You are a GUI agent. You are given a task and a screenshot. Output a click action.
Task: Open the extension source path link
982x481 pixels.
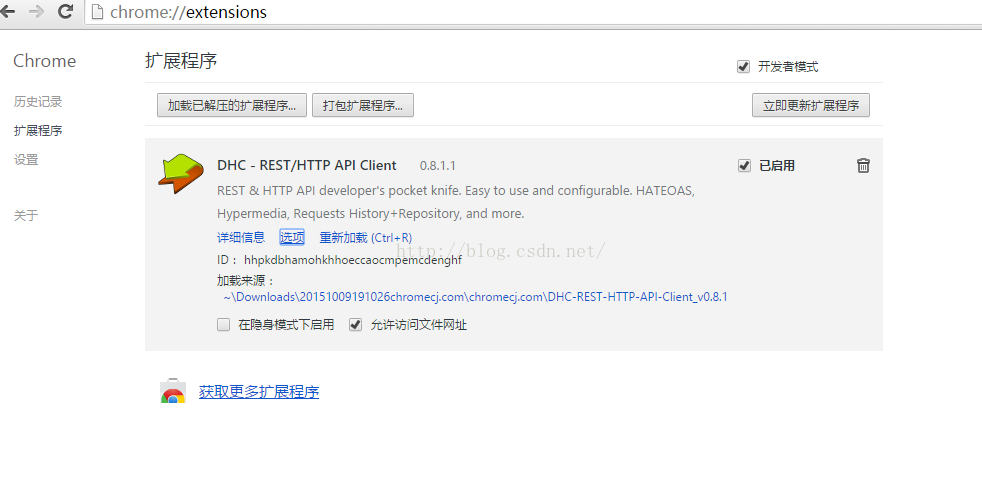[475, 297]
